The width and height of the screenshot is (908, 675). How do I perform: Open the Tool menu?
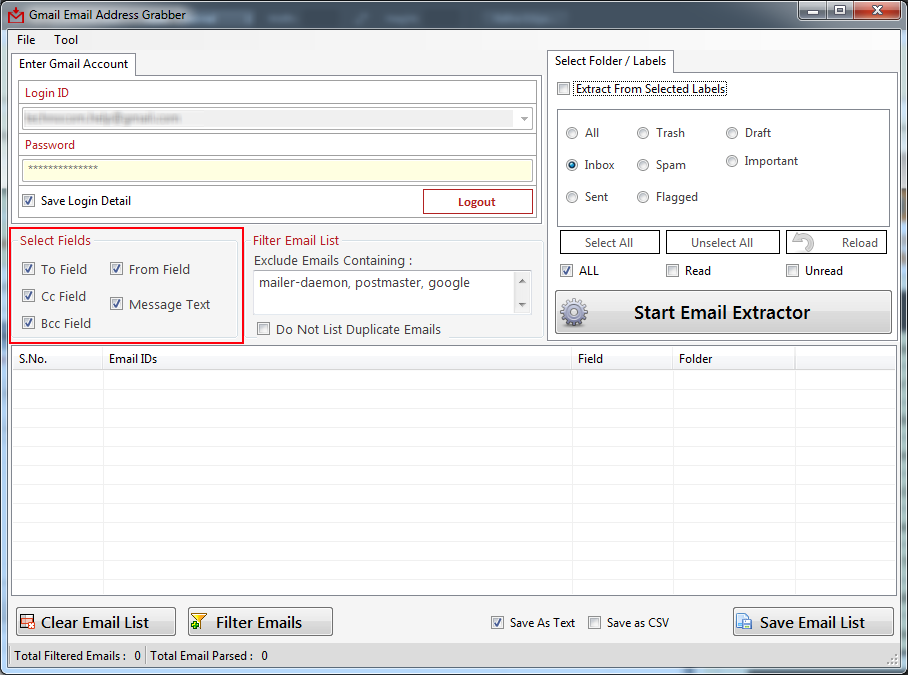click(x=66, y=40)
